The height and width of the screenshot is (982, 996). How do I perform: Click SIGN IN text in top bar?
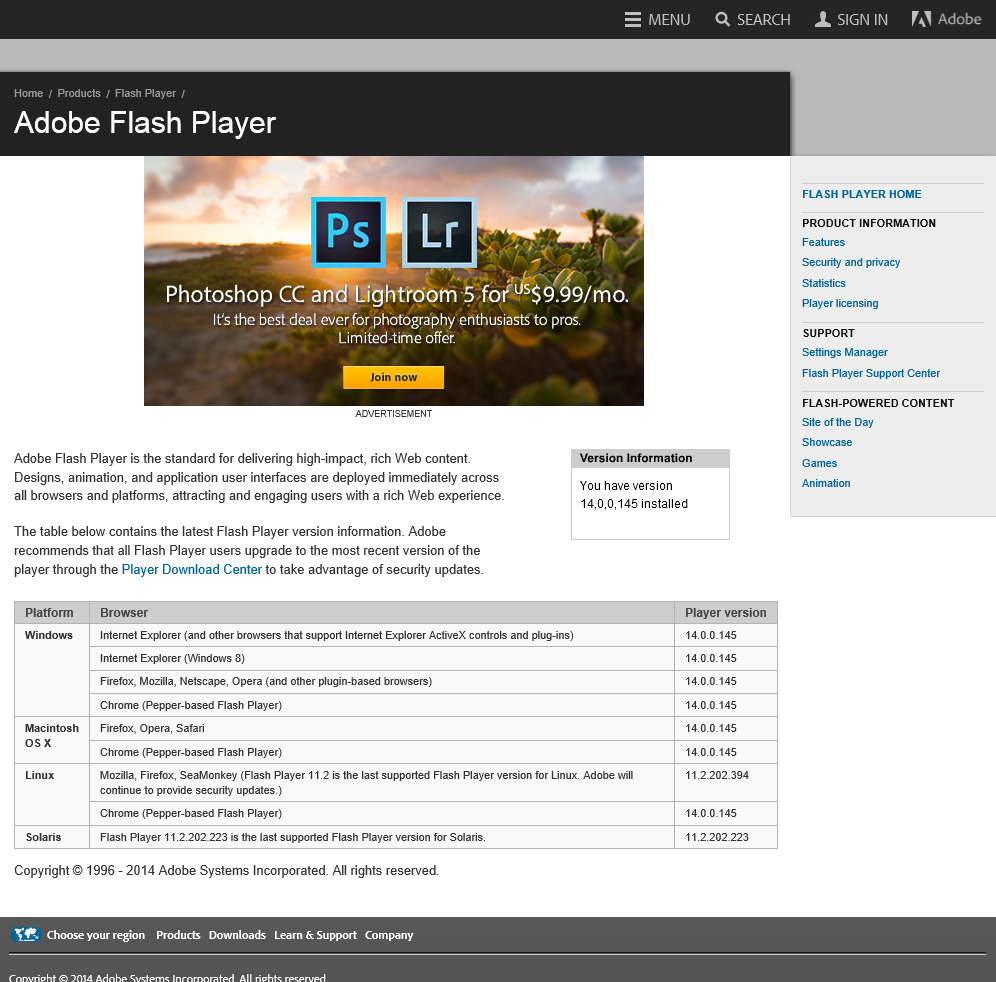862,20
